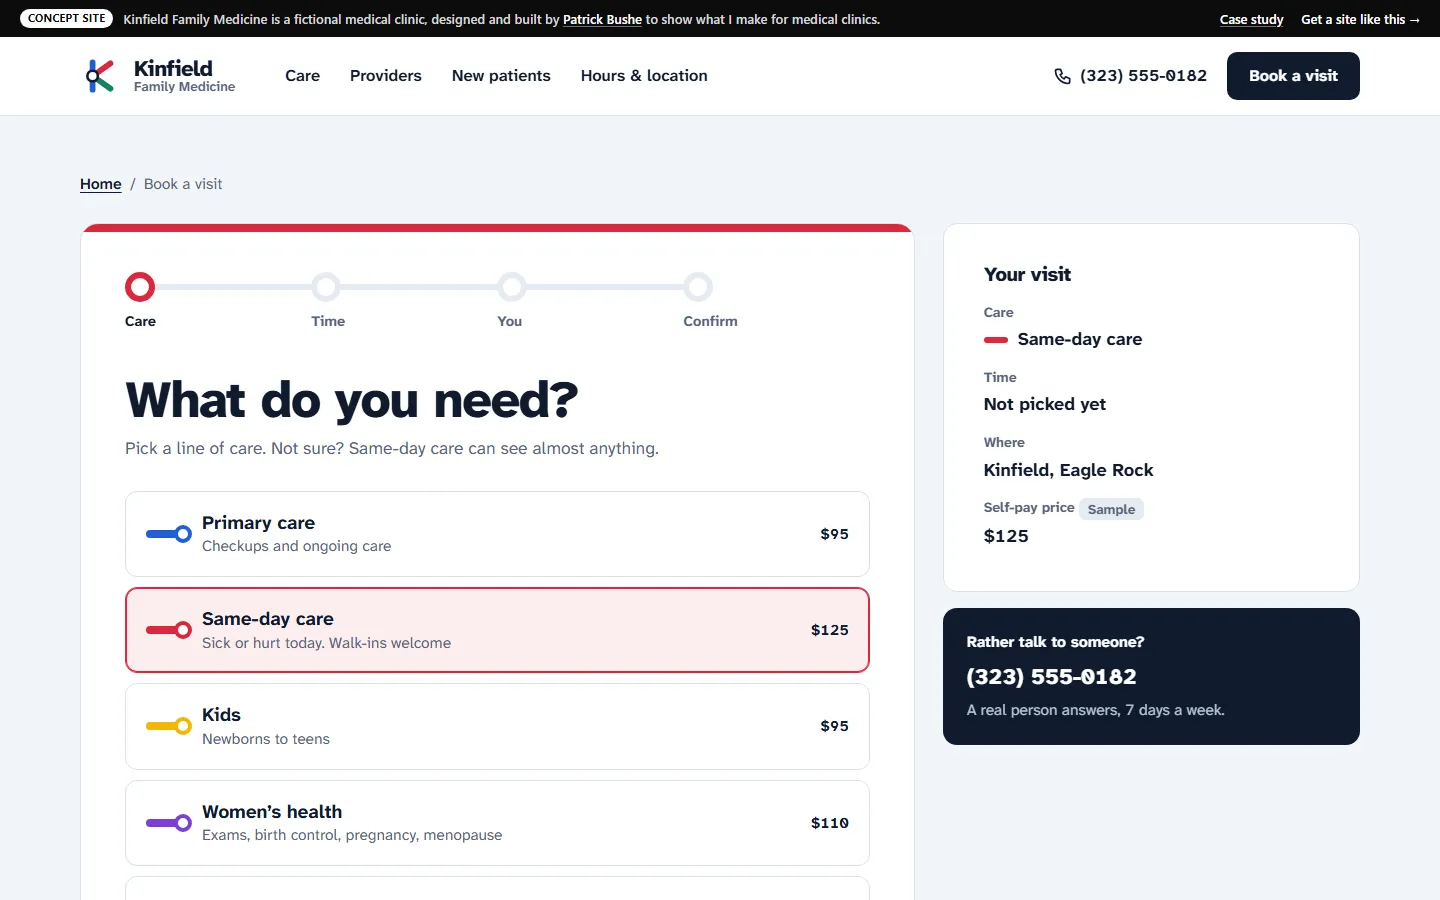
Task: Click Get a site like this link
Action: pyautogui.click(x=1360, y=19)
